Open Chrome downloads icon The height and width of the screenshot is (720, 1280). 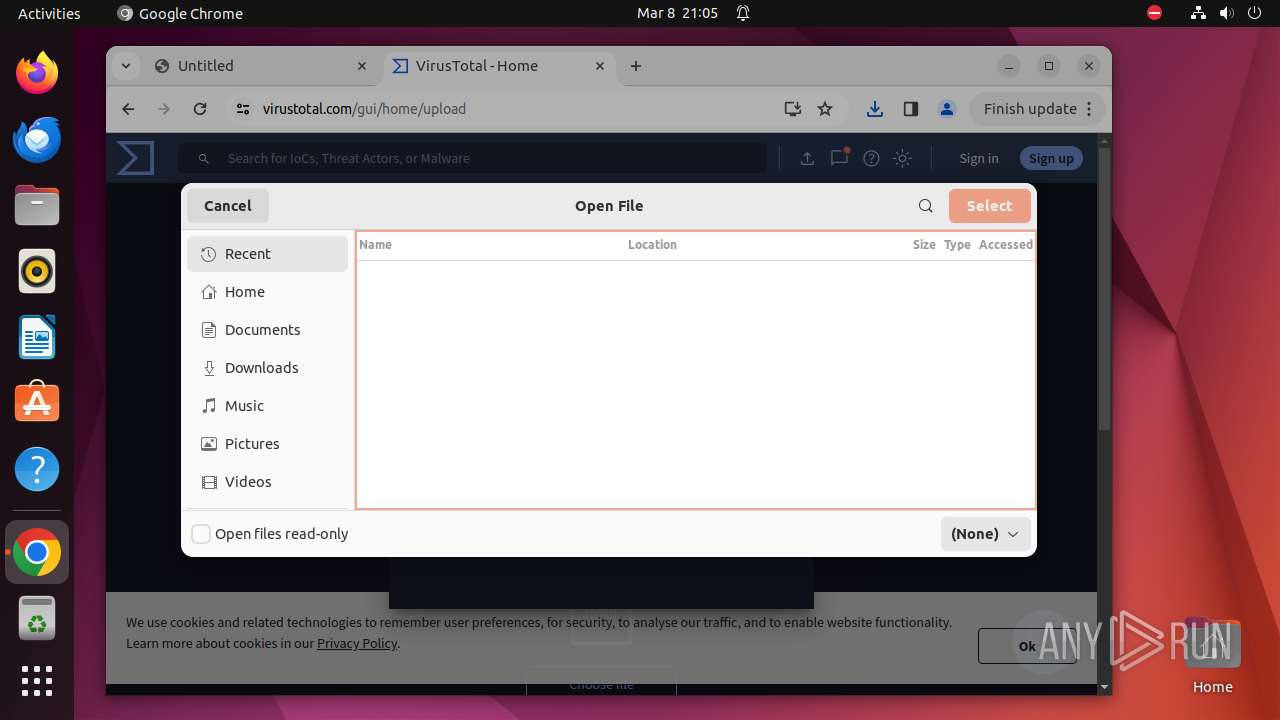(875, 109)
